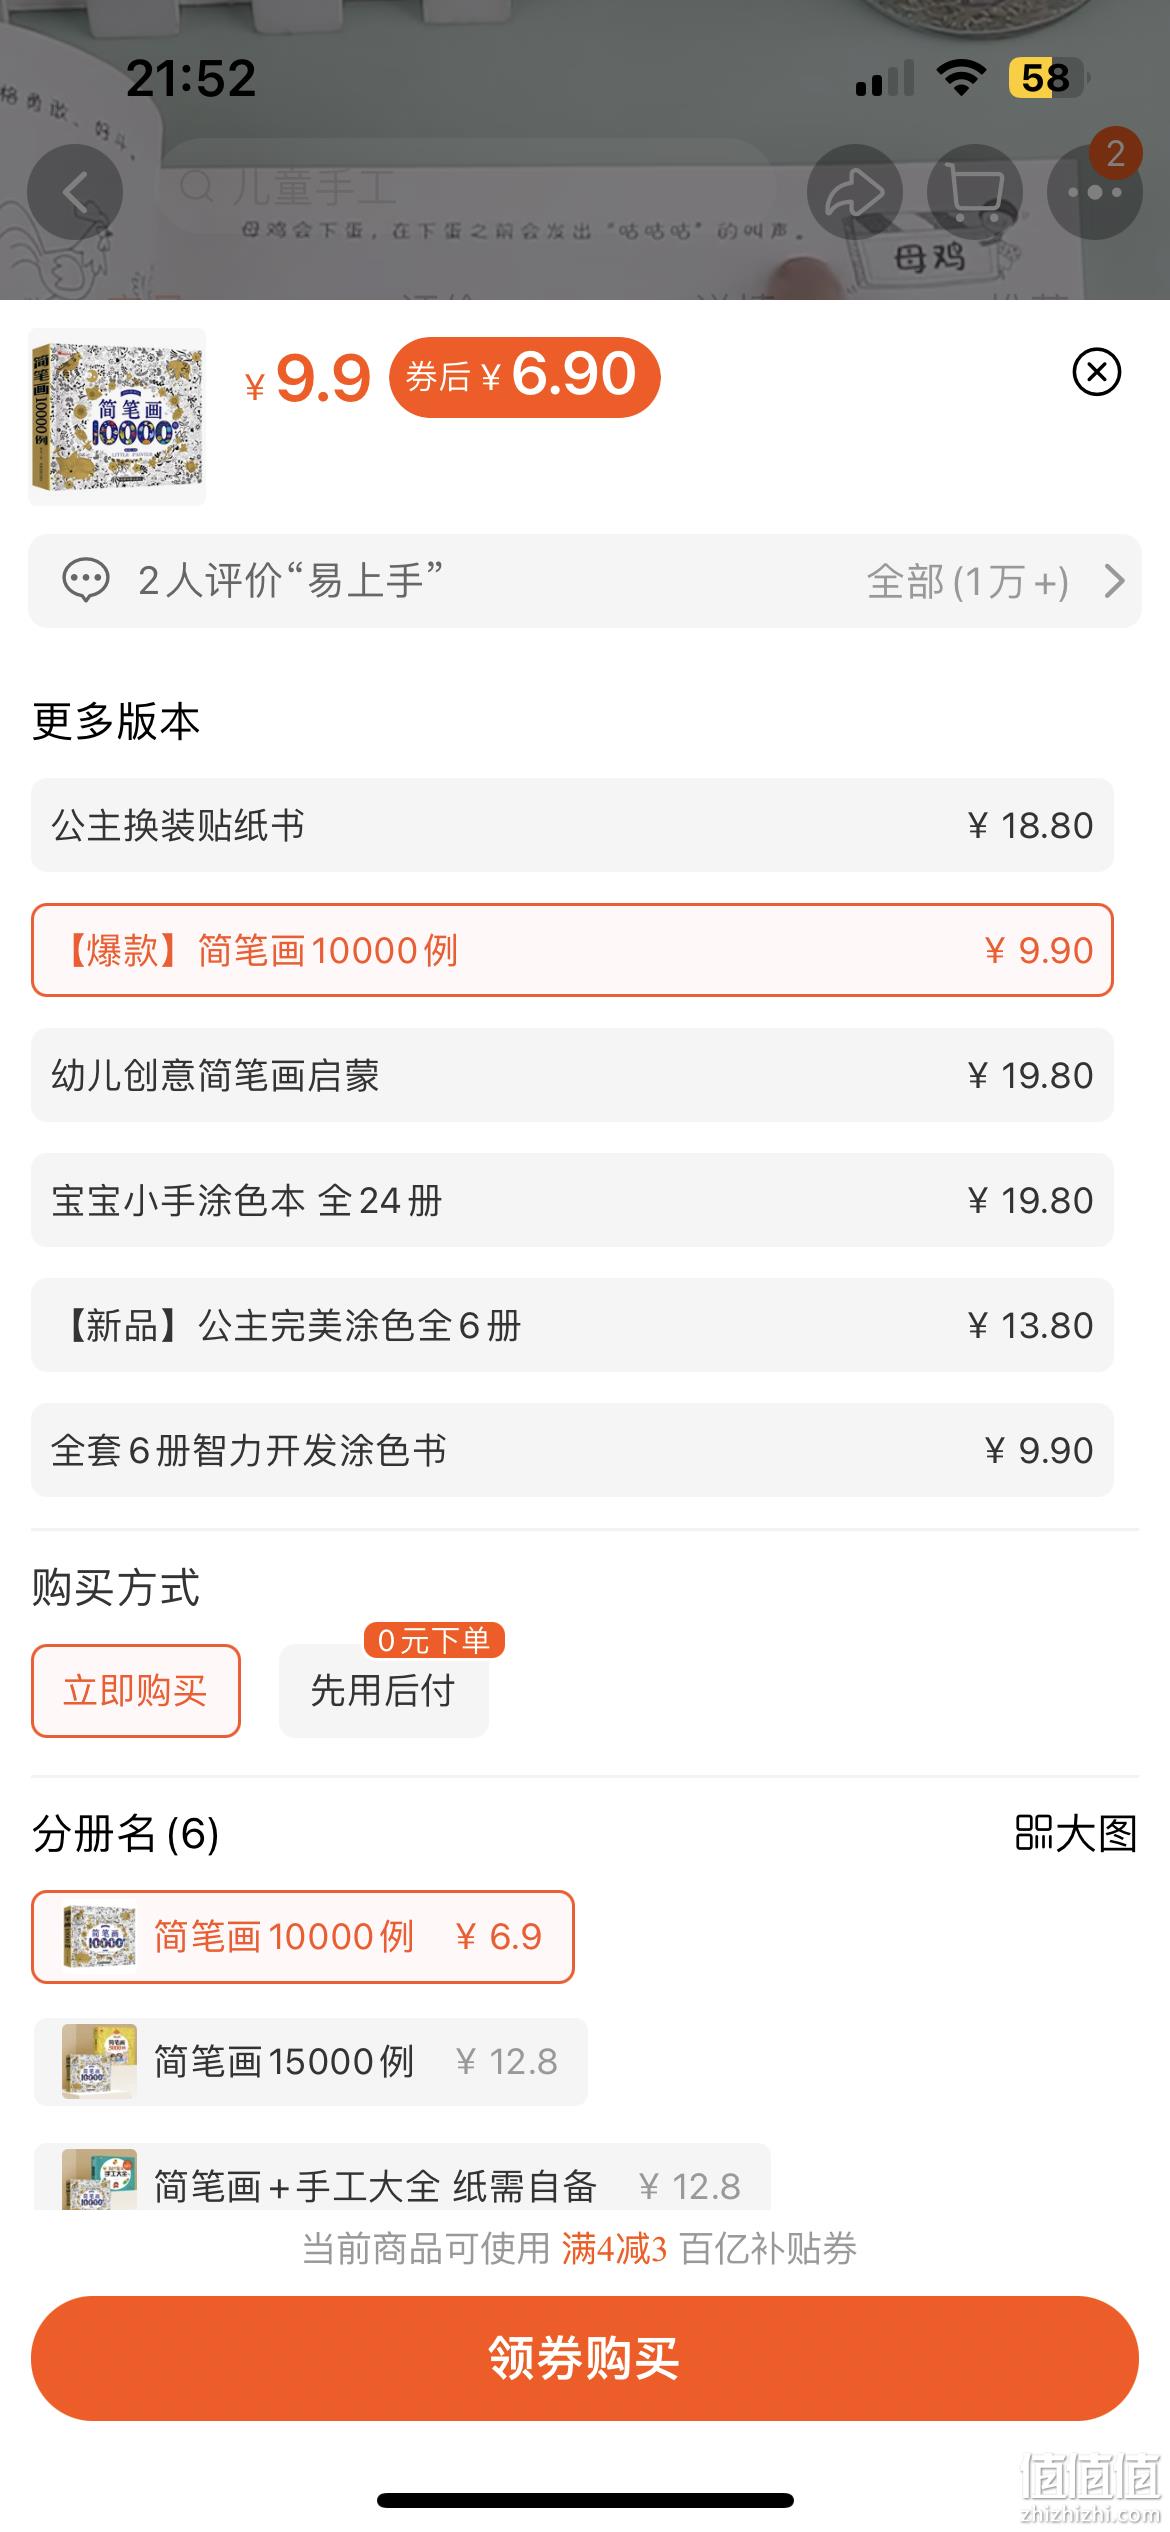Close the product options sheet
Viewport: 1170px width, 2532px height.
click(1097, 372)
